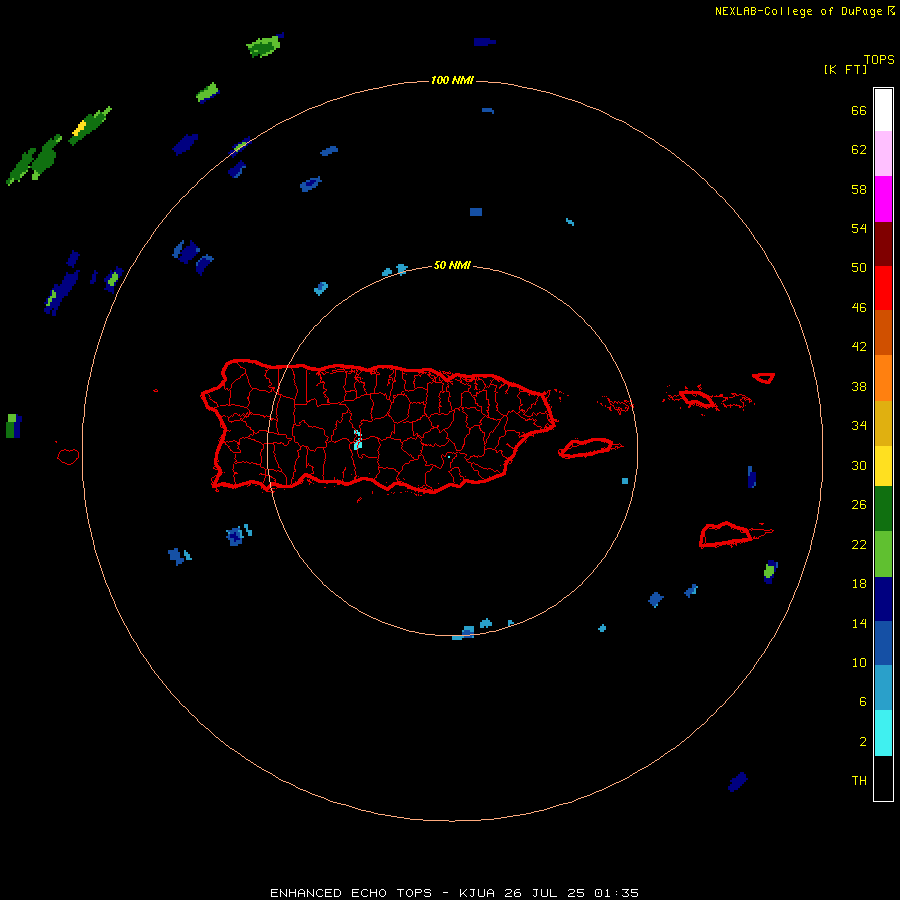Select the black TH swatch on the scale
Screen dimensions: 900x900
coord(883,778)
